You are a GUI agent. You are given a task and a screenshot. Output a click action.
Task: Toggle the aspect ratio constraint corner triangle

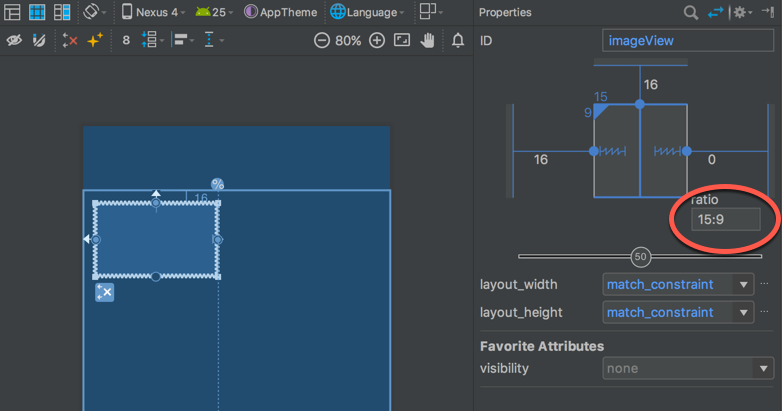click(x=600, y=111)
